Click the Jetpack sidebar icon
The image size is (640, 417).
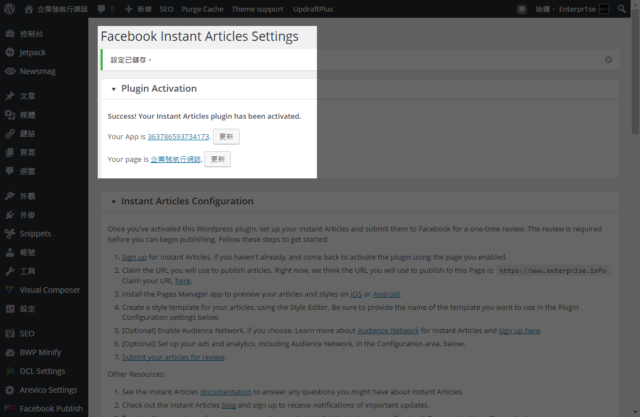(10, 52)
